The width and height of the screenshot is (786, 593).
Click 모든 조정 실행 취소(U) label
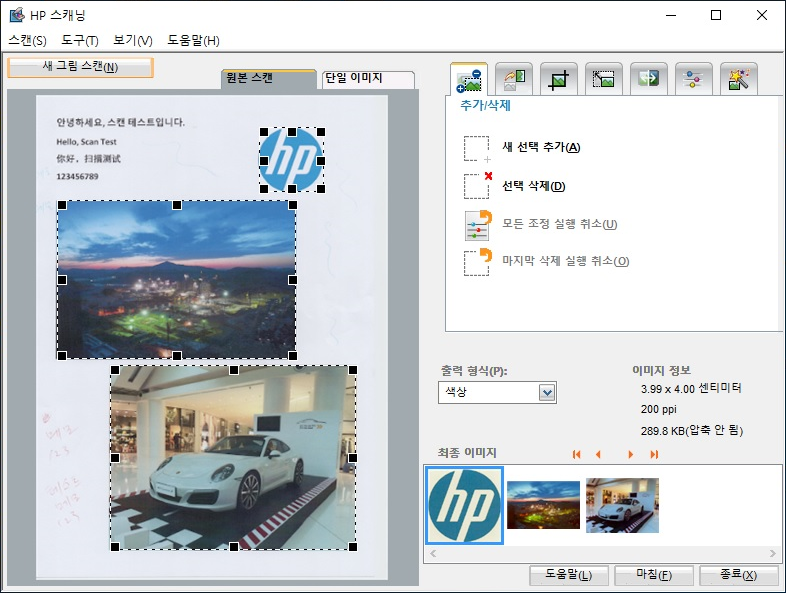[559, 224]
